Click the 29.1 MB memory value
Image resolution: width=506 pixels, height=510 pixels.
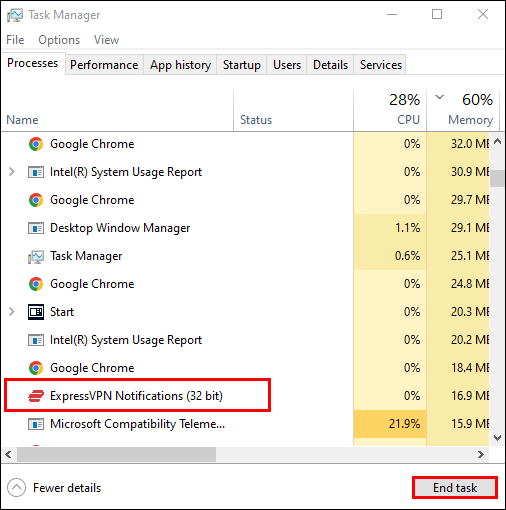point(470,228)
